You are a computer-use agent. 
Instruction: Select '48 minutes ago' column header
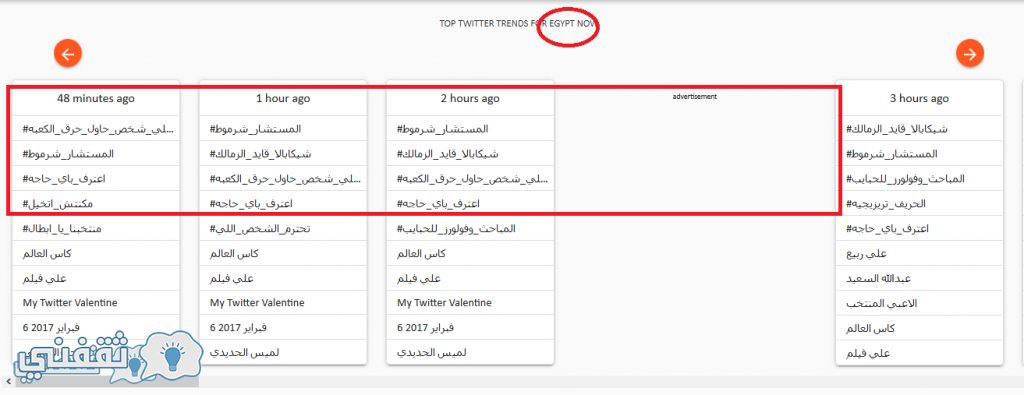[x=96, y=99]
